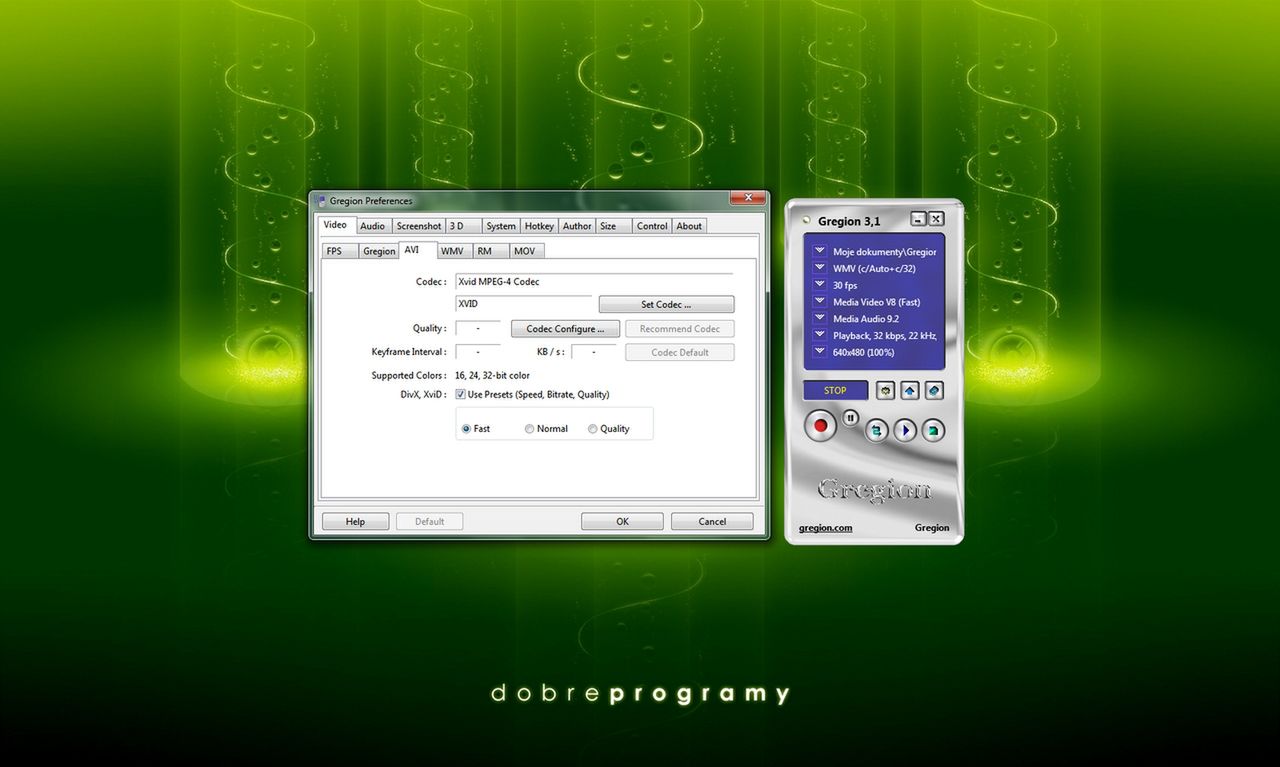Image resolution: width=1280 pixels, height=767 pixels.
Task: Click the "16, 24, 32-bit color" text
Action: pos(492,375)
